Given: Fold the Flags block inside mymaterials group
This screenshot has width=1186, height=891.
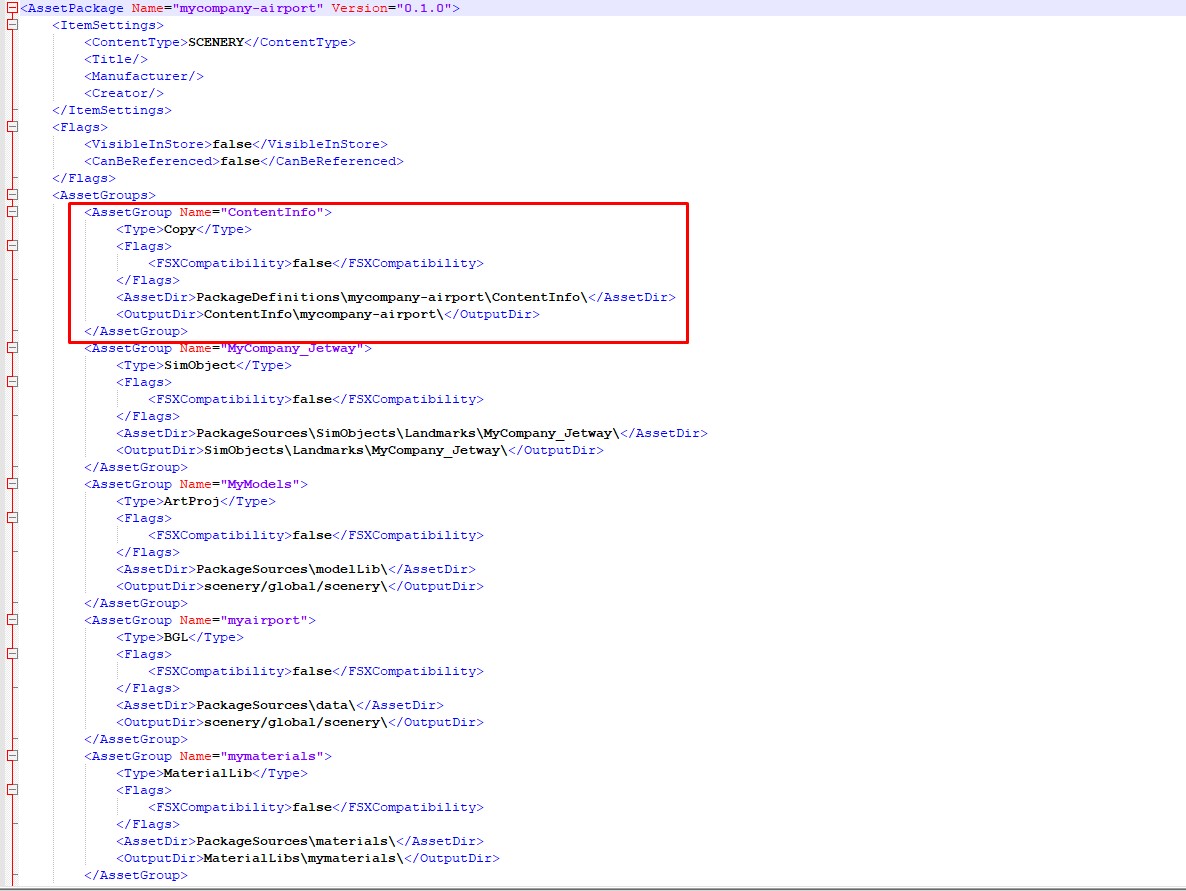Looking at the screenshot, I should [x=12, y=790].
